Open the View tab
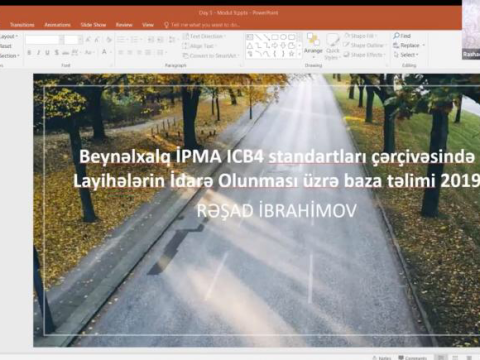 (x=148, y=25)
